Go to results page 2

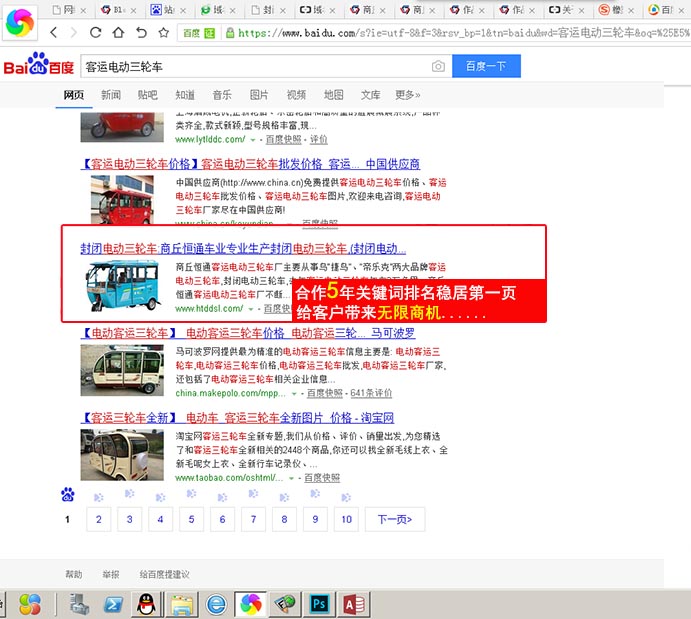(99, 519)
